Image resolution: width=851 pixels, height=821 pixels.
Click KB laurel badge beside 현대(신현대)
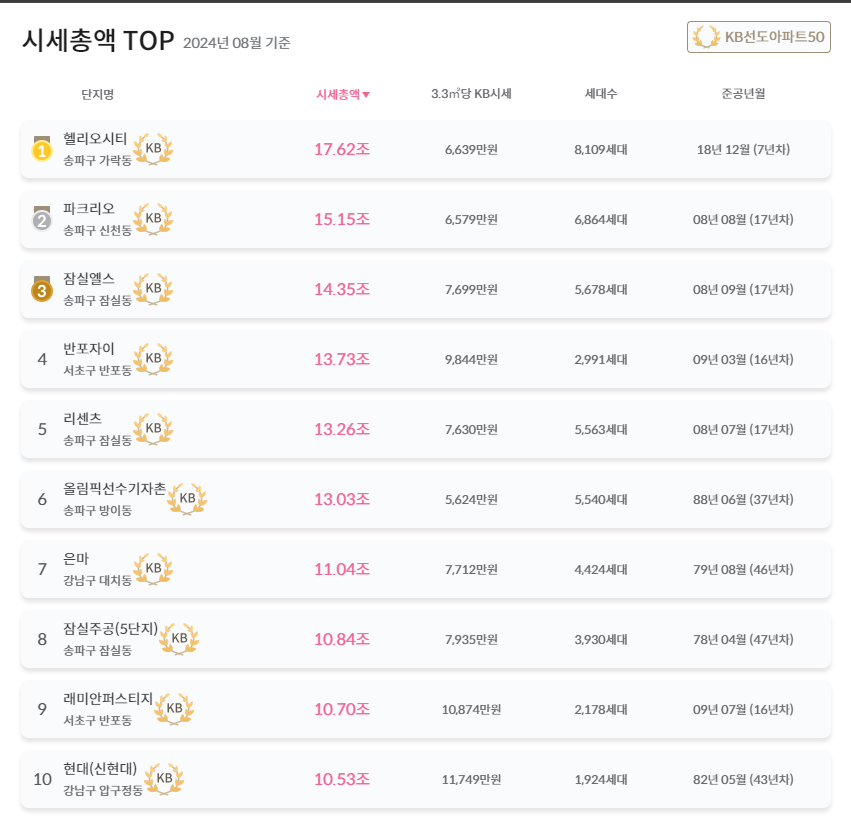(x=165, y=778)
